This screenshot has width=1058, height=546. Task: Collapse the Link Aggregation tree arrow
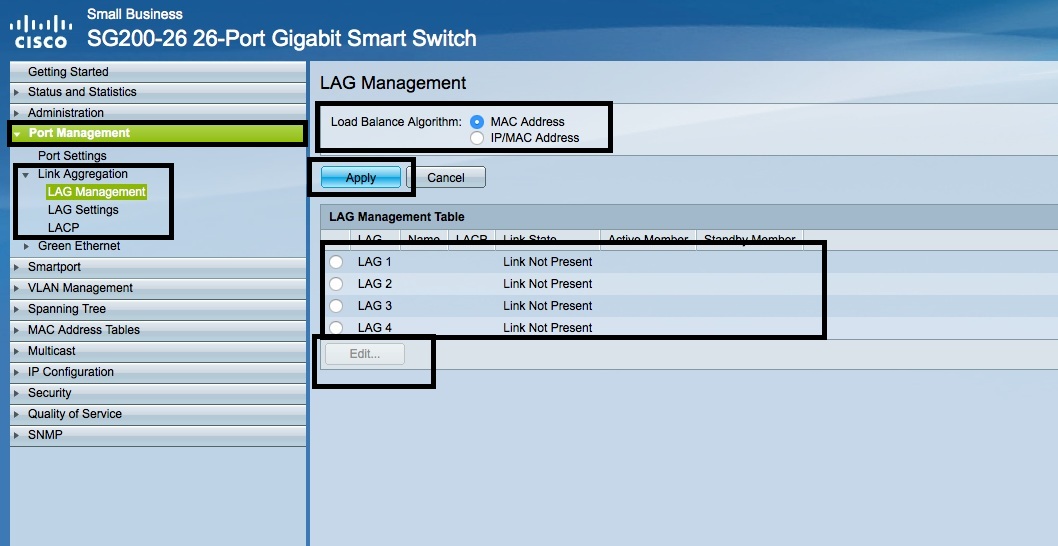(26, 175)
